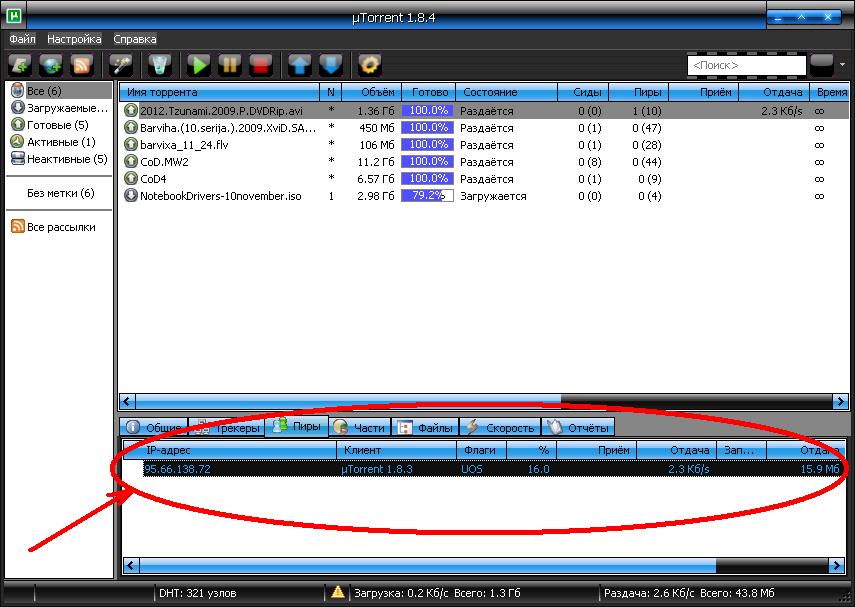Image resolution: width=855 pixels, height=607 pixels.
Task: Start torrent with green play button
Action: (x=199, y=65)
